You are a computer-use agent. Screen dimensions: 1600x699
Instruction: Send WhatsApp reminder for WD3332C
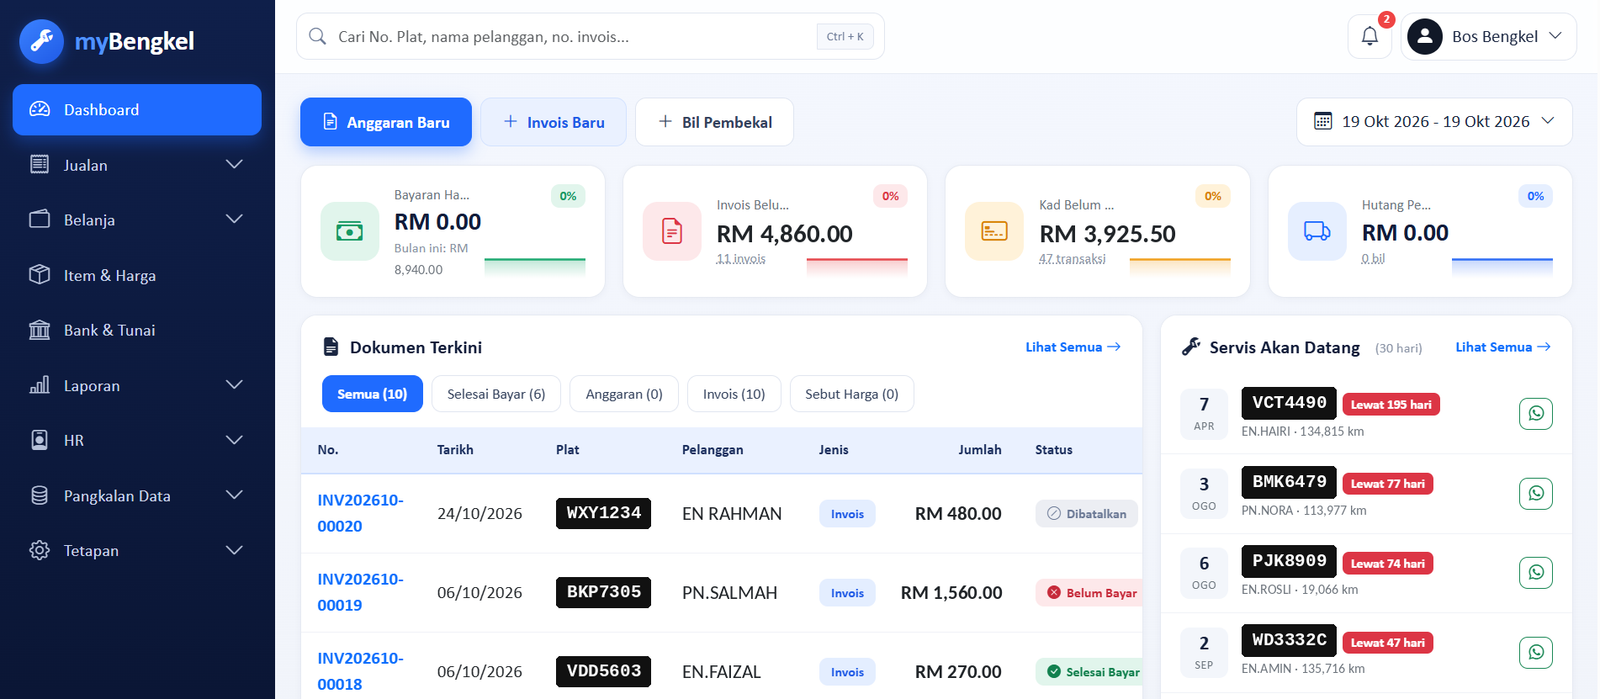click(1536, 652)
